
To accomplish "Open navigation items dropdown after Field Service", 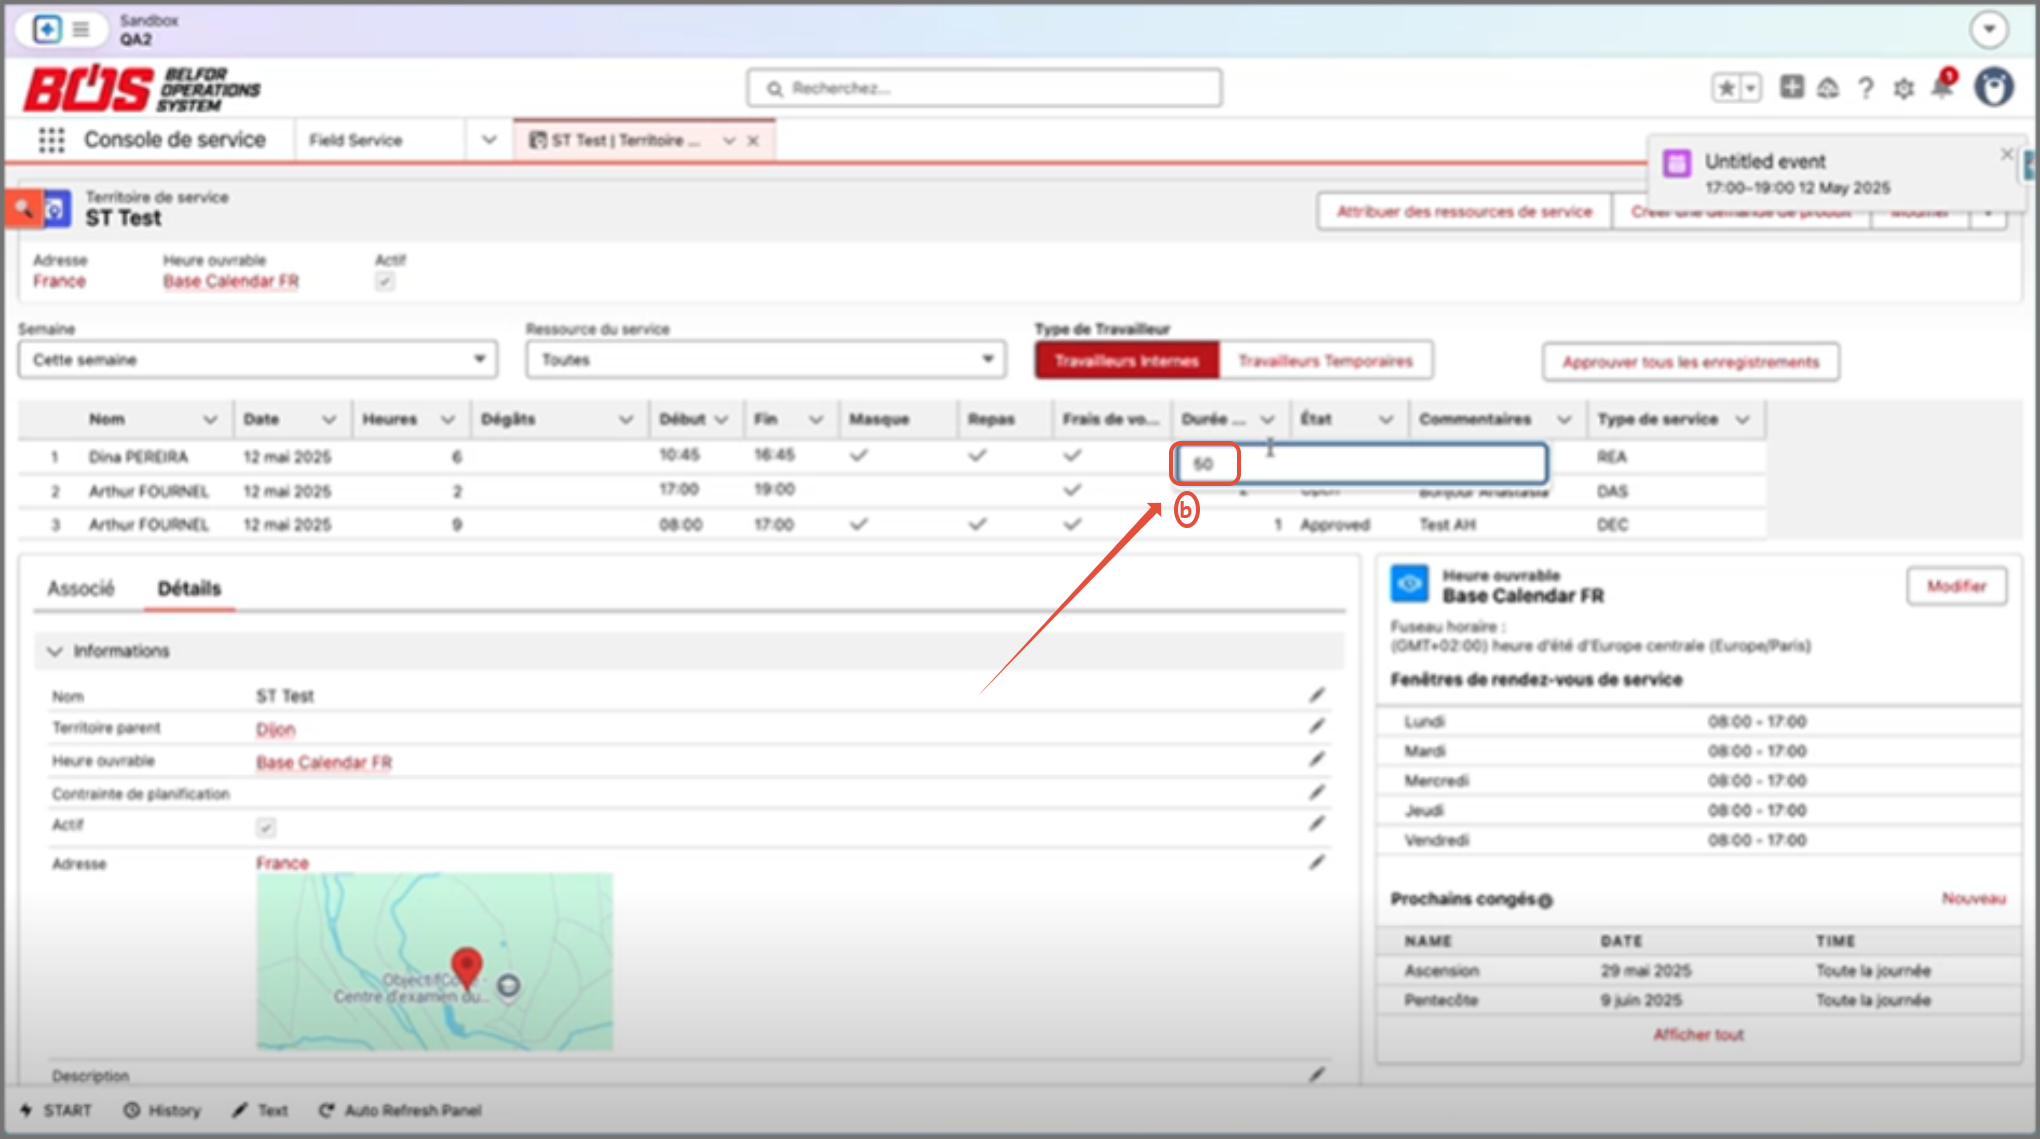I will click(489, 140).
